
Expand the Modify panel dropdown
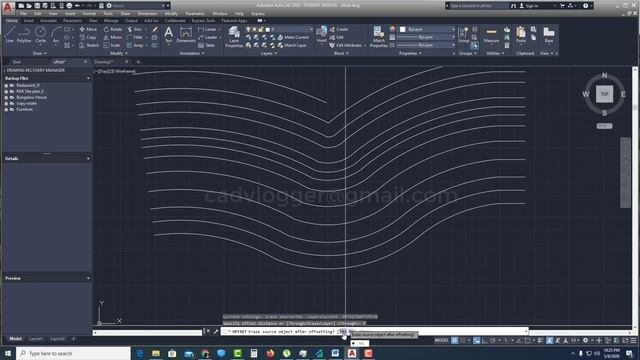coord(119,53)
